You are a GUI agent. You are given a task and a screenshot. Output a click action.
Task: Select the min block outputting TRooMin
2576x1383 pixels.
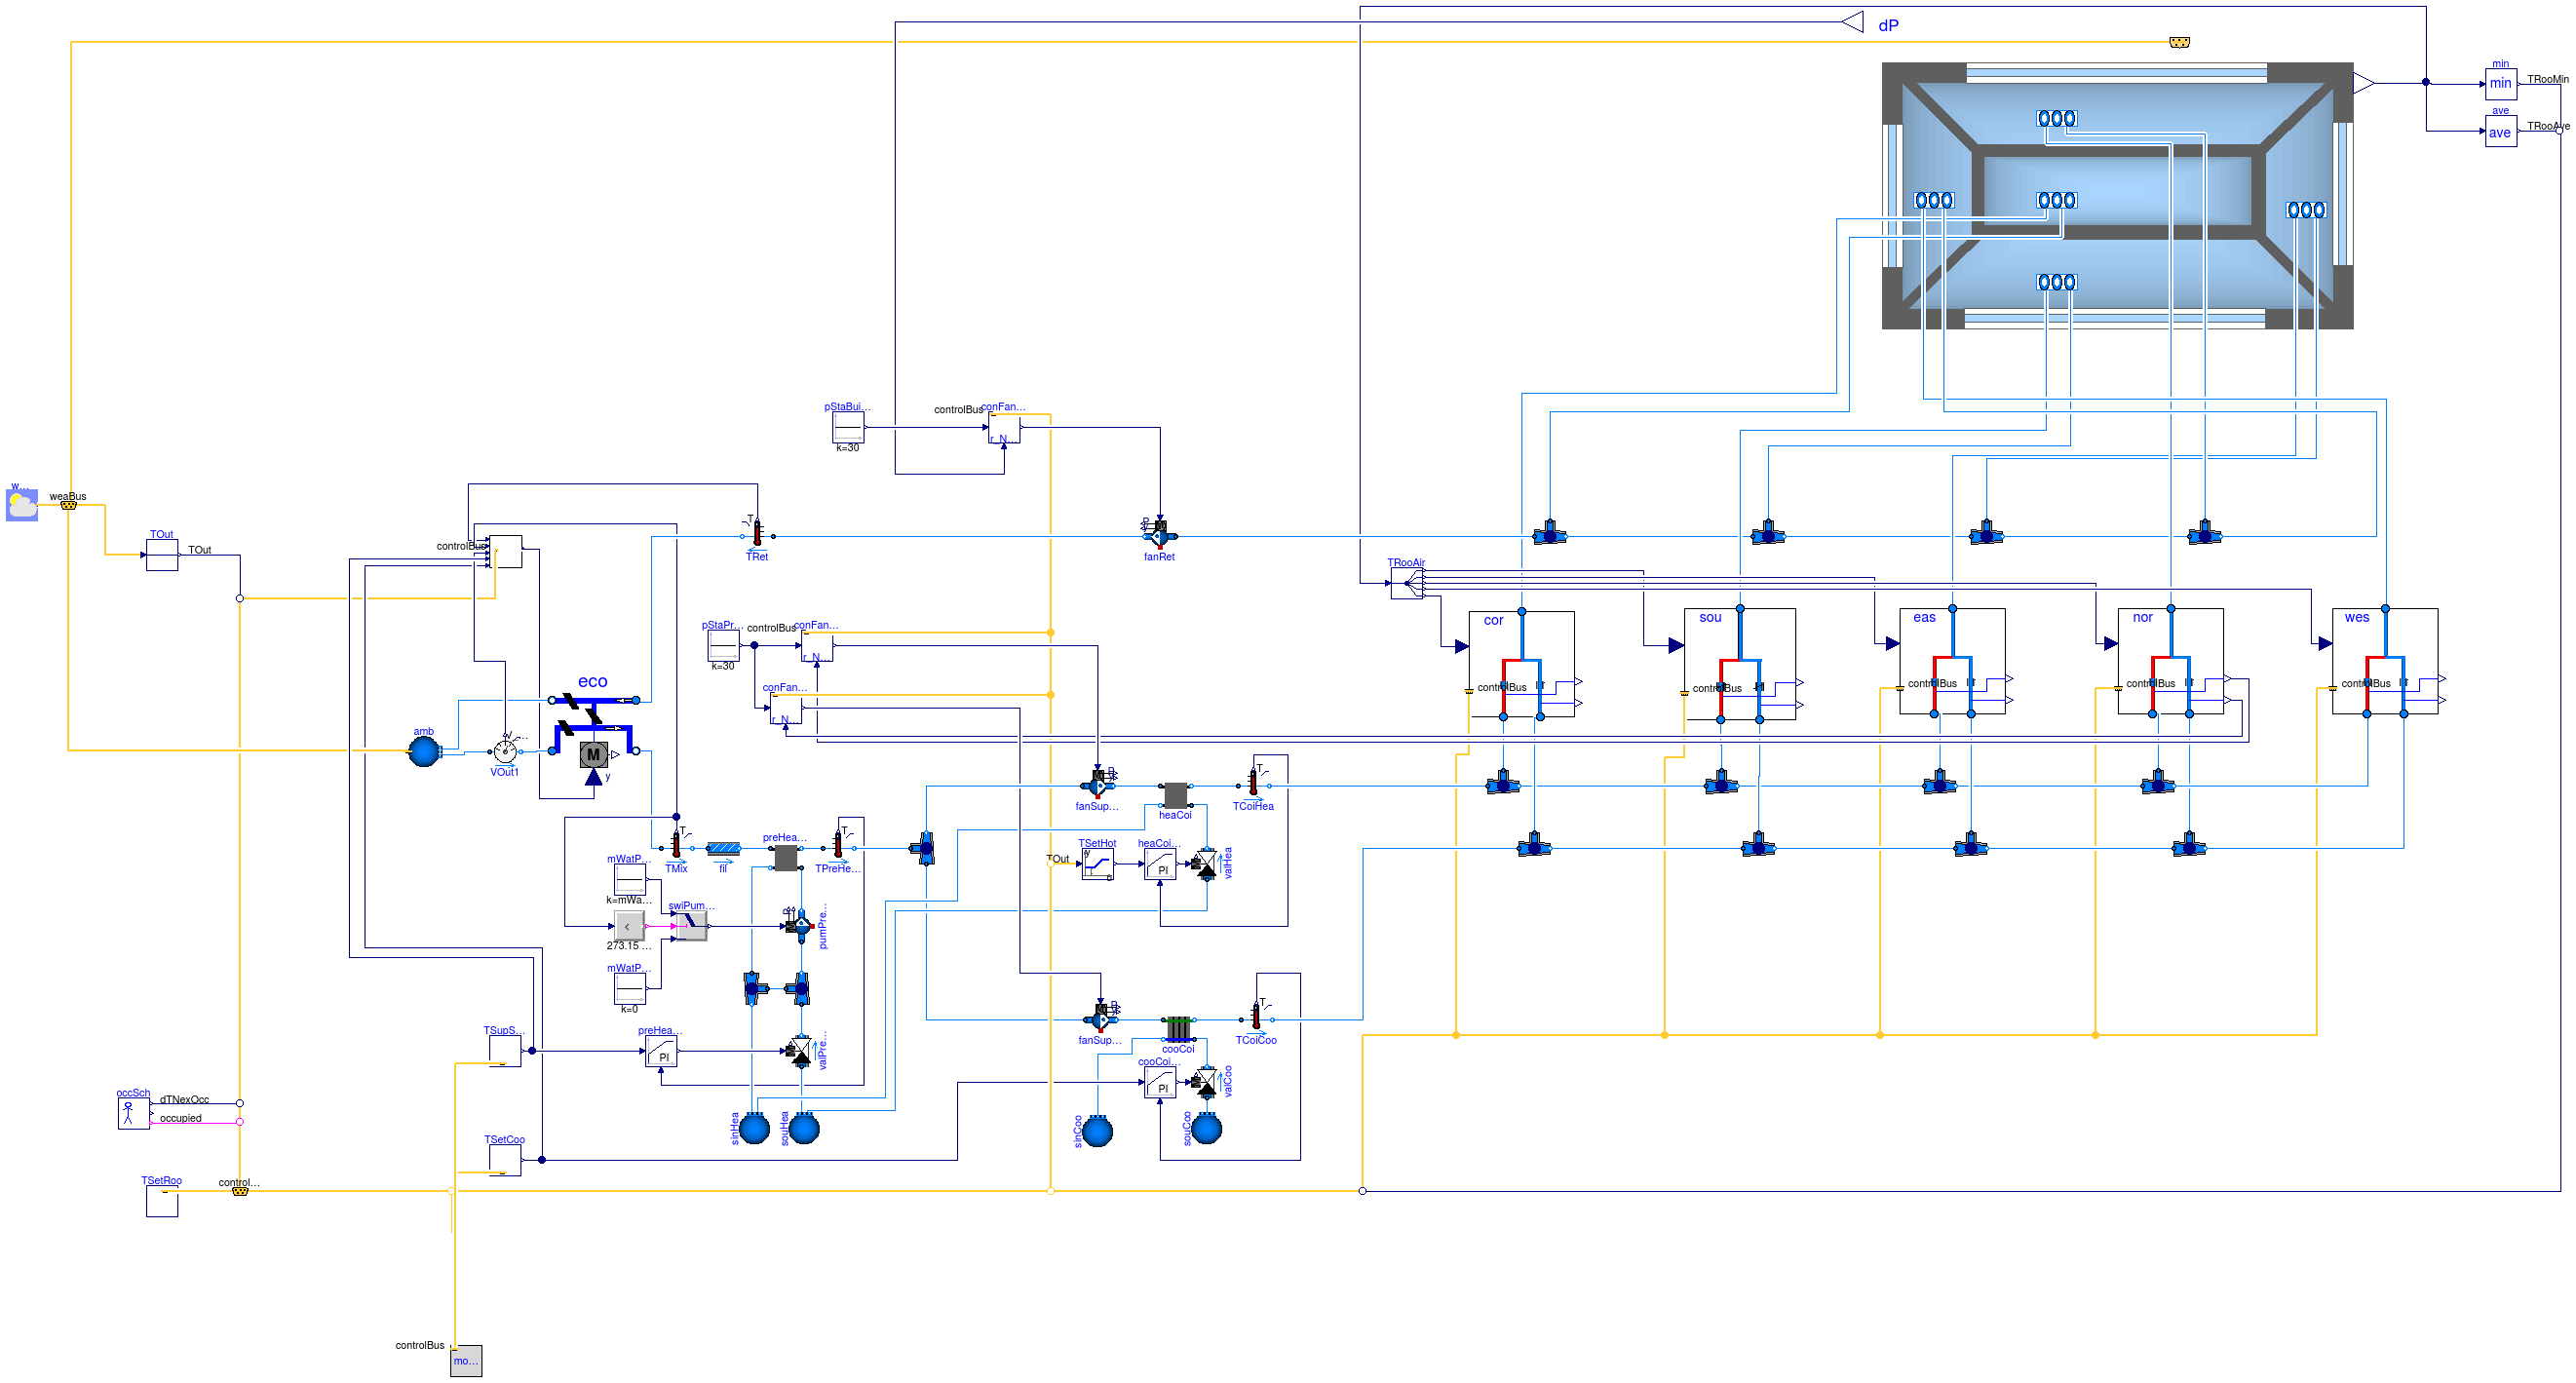(x=2500, y=84)
